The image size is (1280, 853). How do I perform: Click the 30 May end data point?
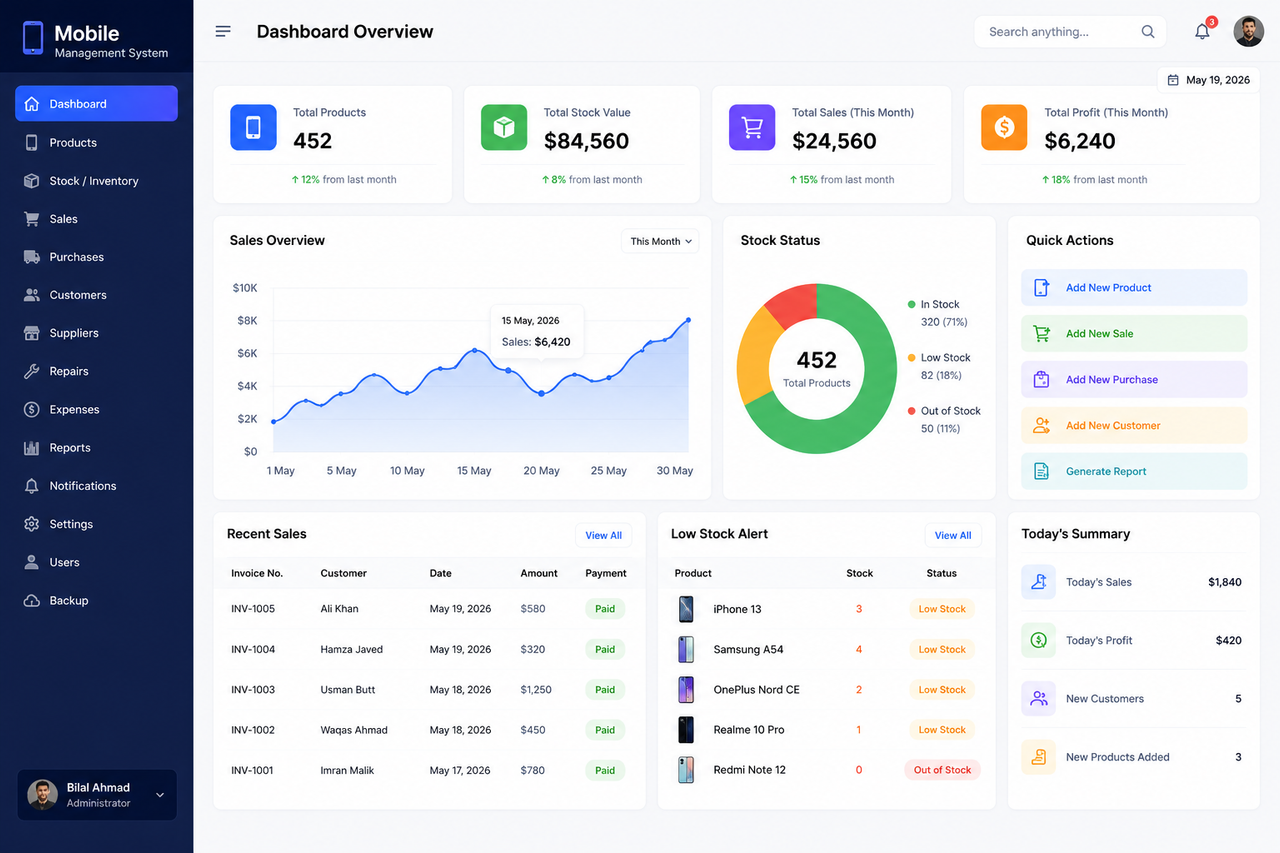coord(688,320)
